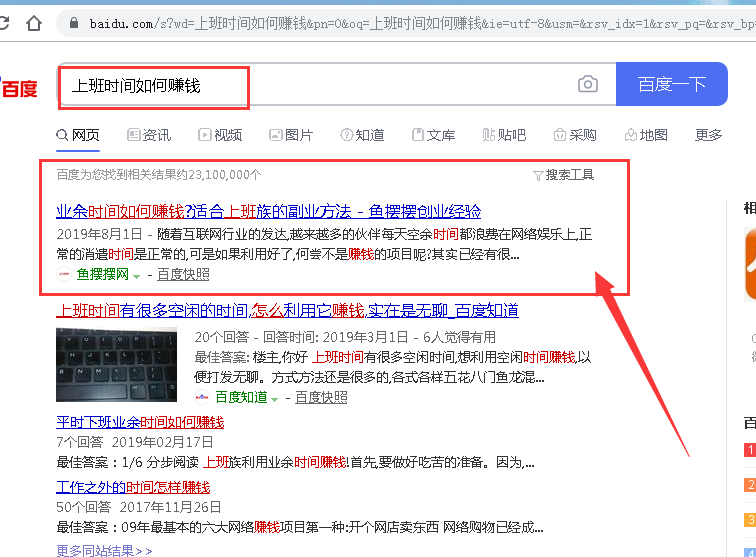Open the 网页 search tab
This screenshot has height=557, width=756.
point(78,135)
